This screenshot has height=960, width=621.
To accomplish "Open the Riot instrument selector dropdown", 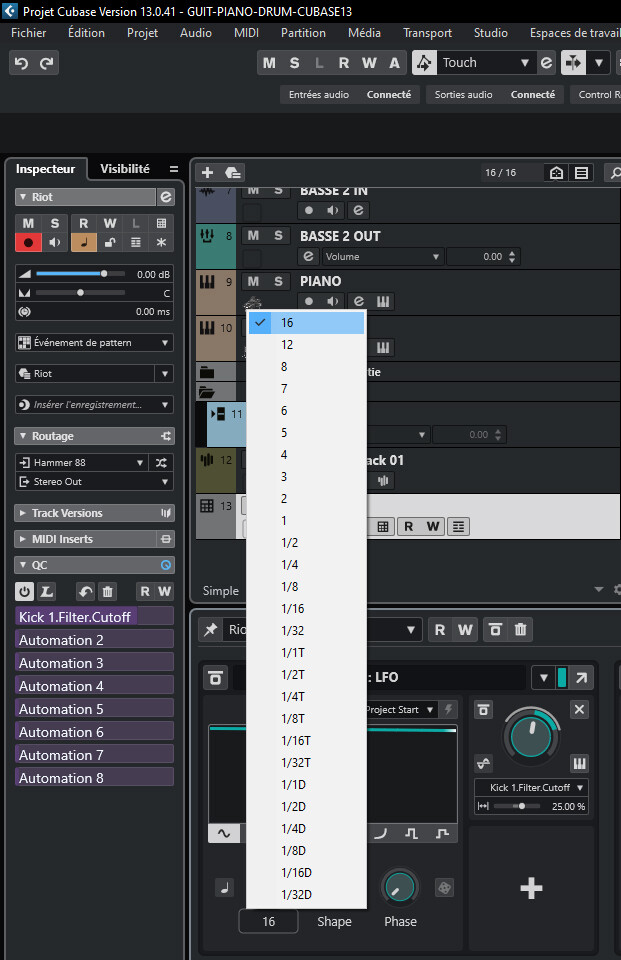I will coord(165,373).
